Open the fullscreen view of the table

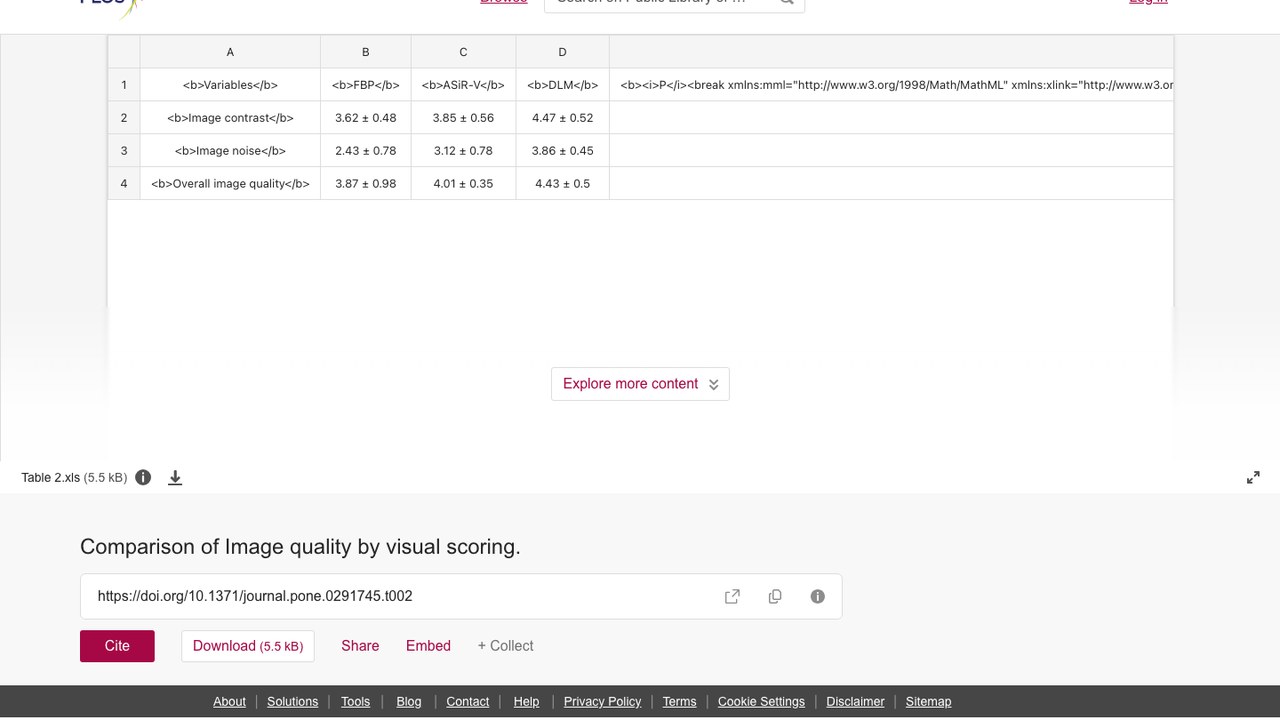tap(1253, 478)
